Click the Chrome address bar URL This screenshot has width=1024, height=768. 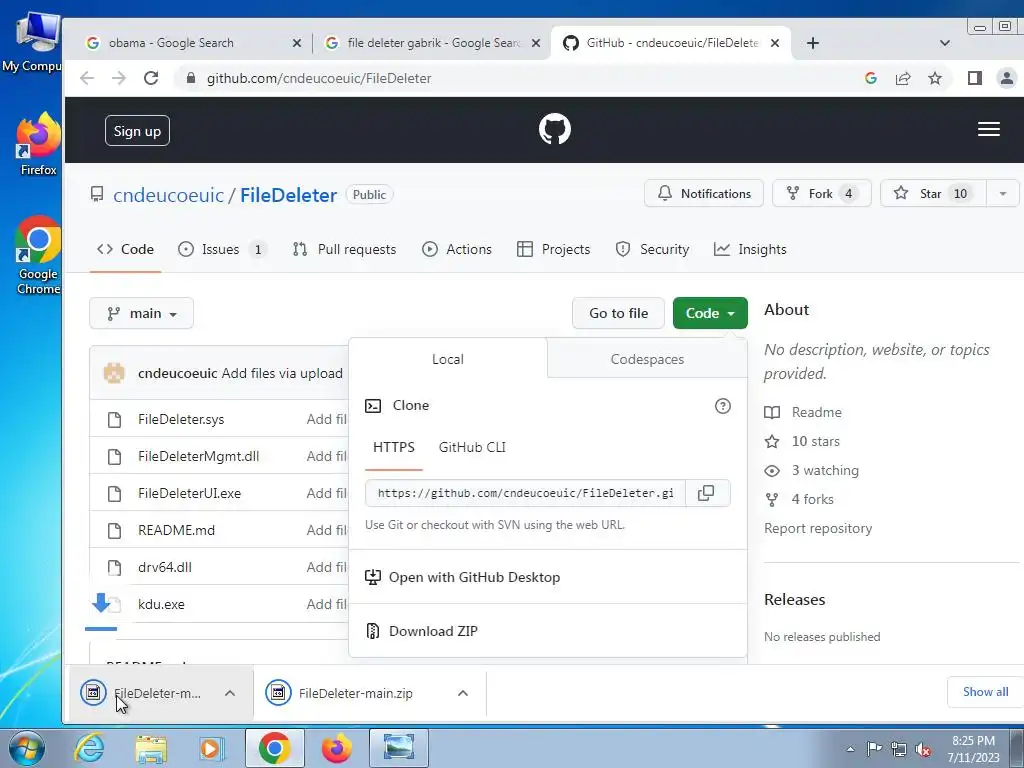(319, 78)
